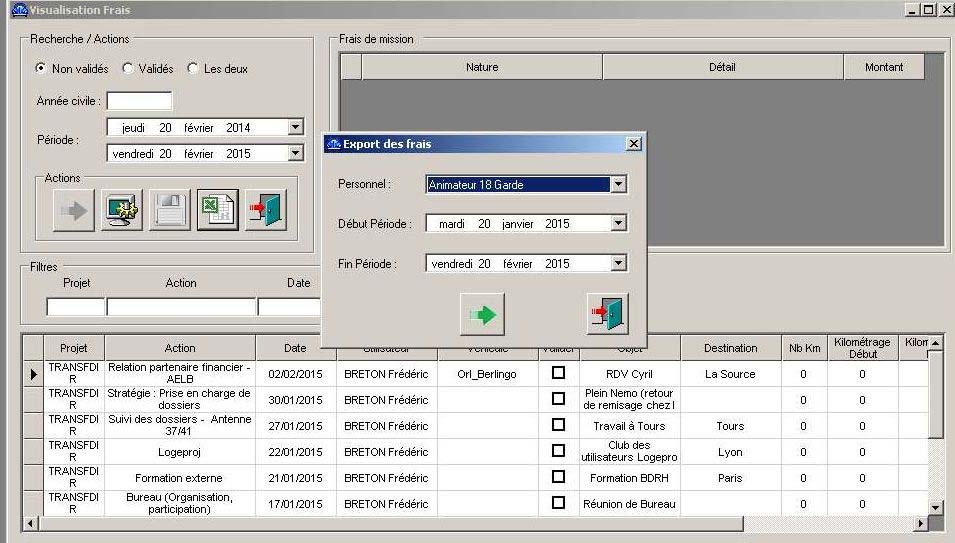Choose the Validés radio option
The image size is (955, 543).
click(x=128, y=69)
